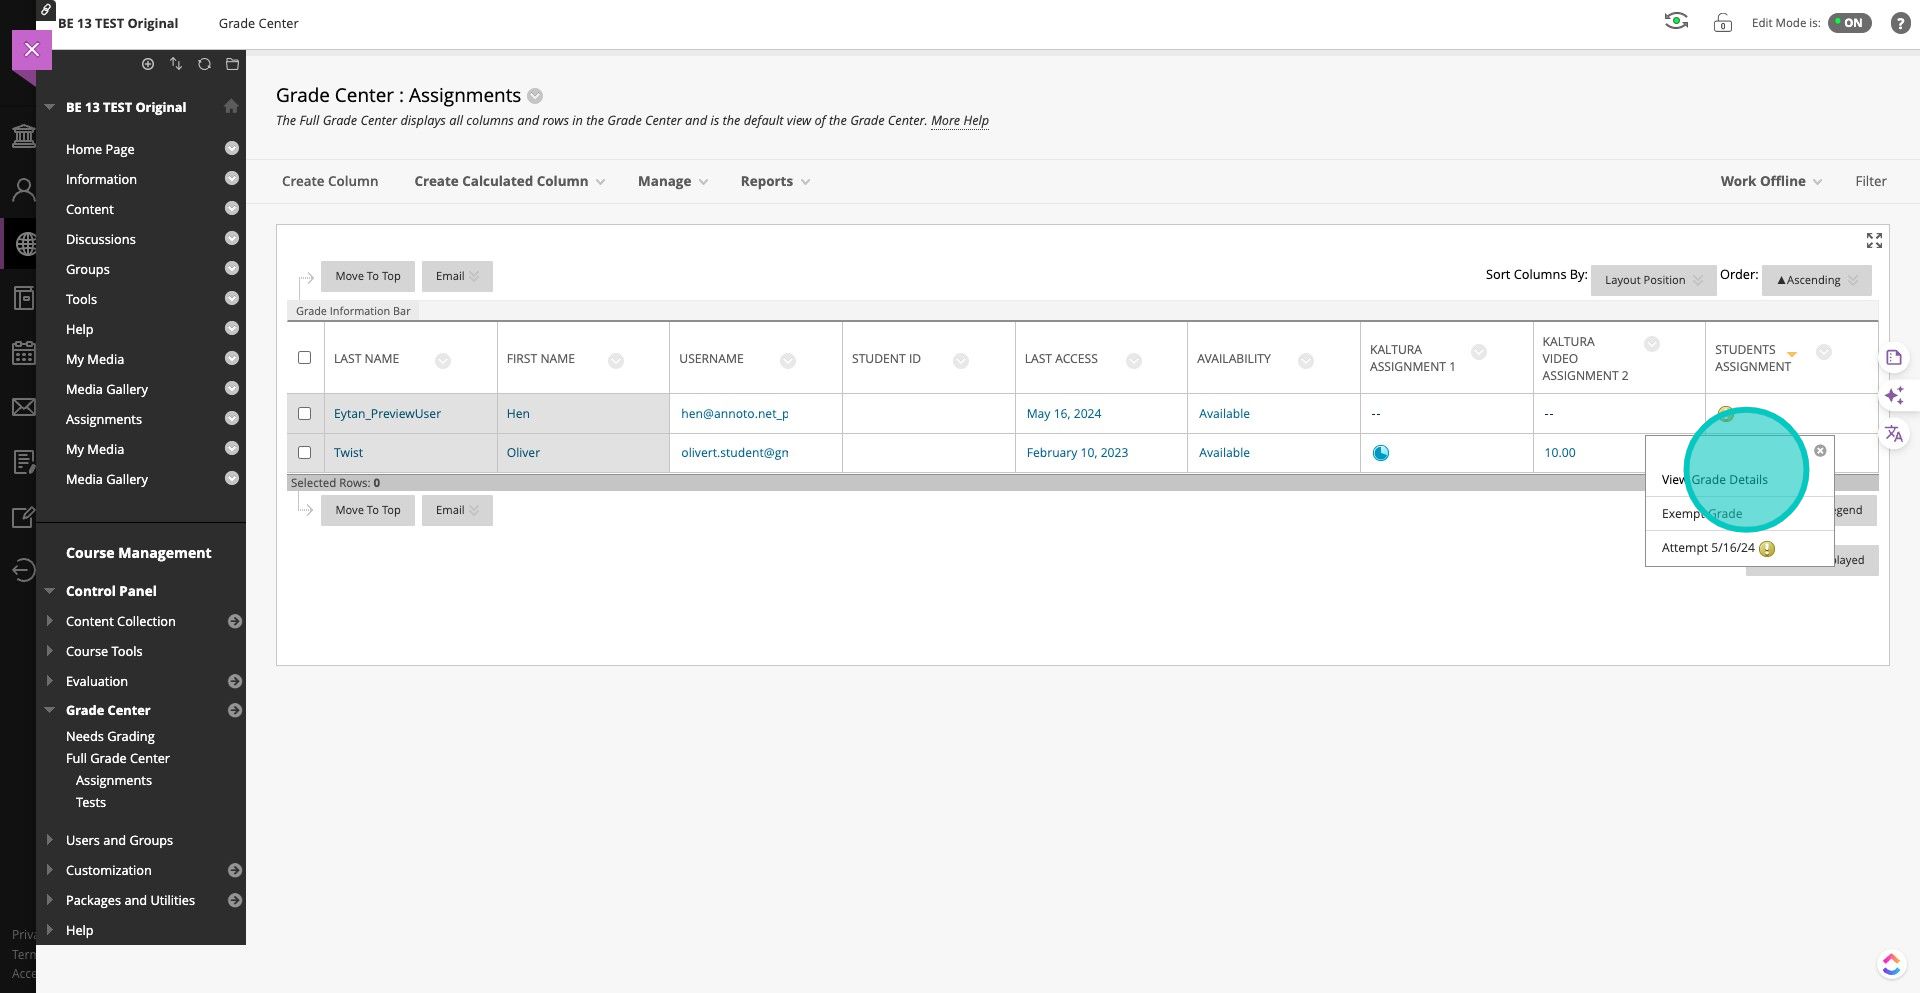Click the help question mark icon

click(1900, 23)
